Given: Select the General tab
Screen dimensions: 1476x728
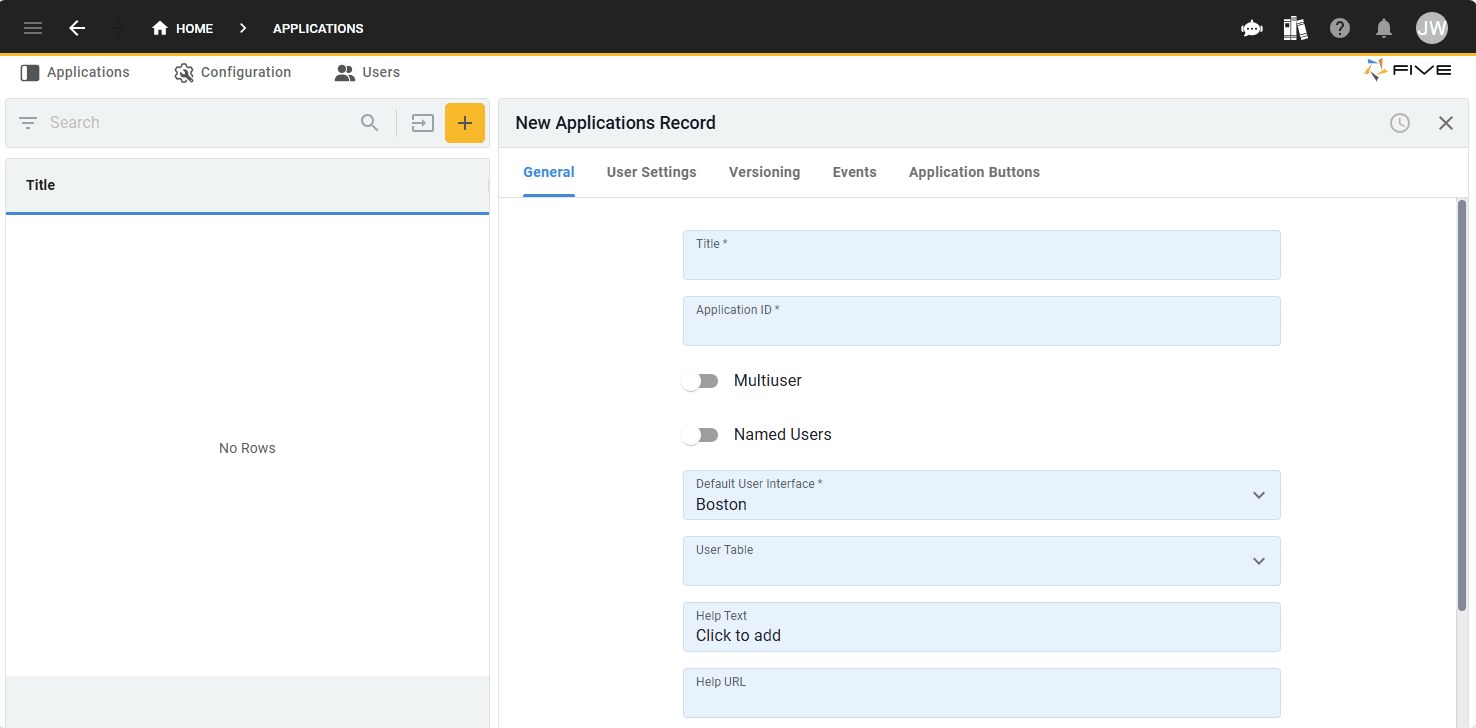Looking at the screenshot, I should pyautogui.click(x=549, y=172).
